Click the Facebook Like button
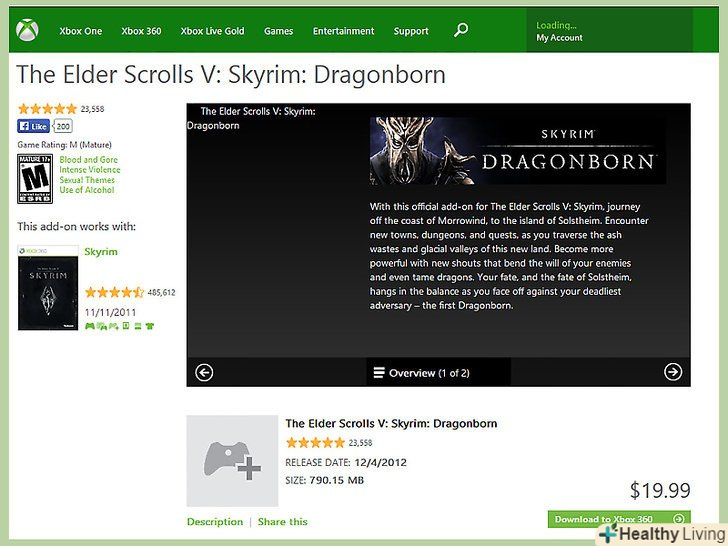The height and width of the screenshot is (546, 728). pos(33,126)
